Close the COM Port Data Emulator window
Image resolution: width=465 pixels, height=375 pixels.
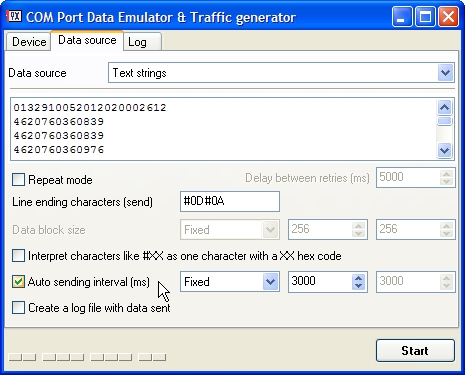[448, 16]
